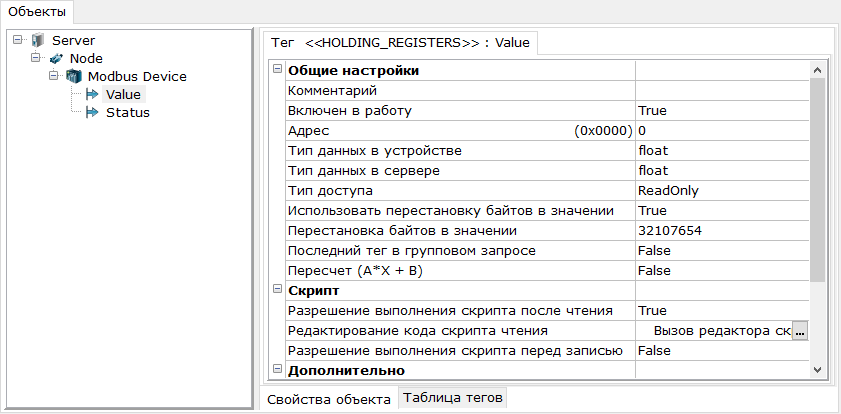Collapse the Modbus Device branch
This screenshot has height=414, width=841.
point(53,75)
